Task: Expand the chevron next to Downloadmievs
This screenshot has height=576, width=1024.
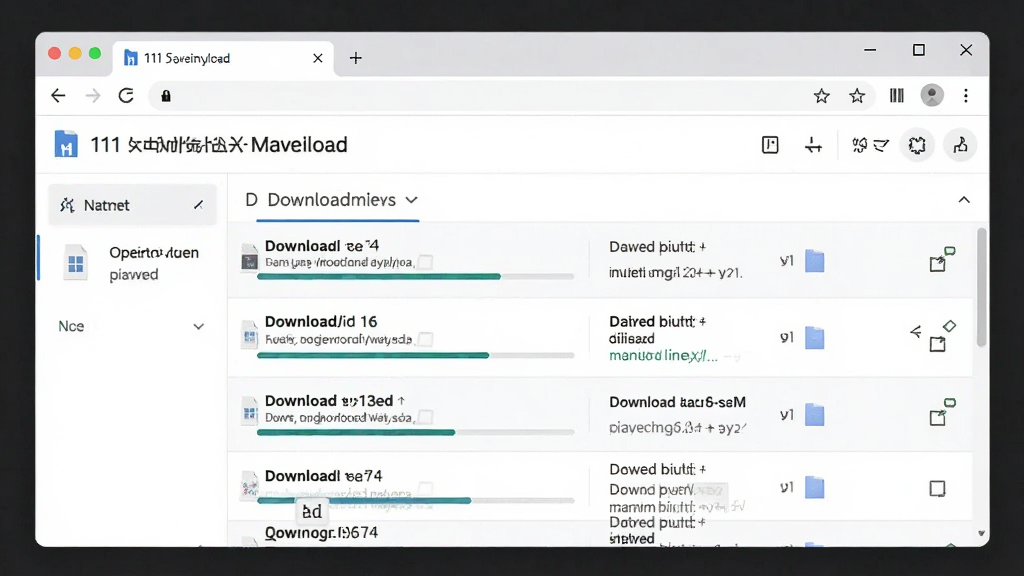Action: [411, 200]
